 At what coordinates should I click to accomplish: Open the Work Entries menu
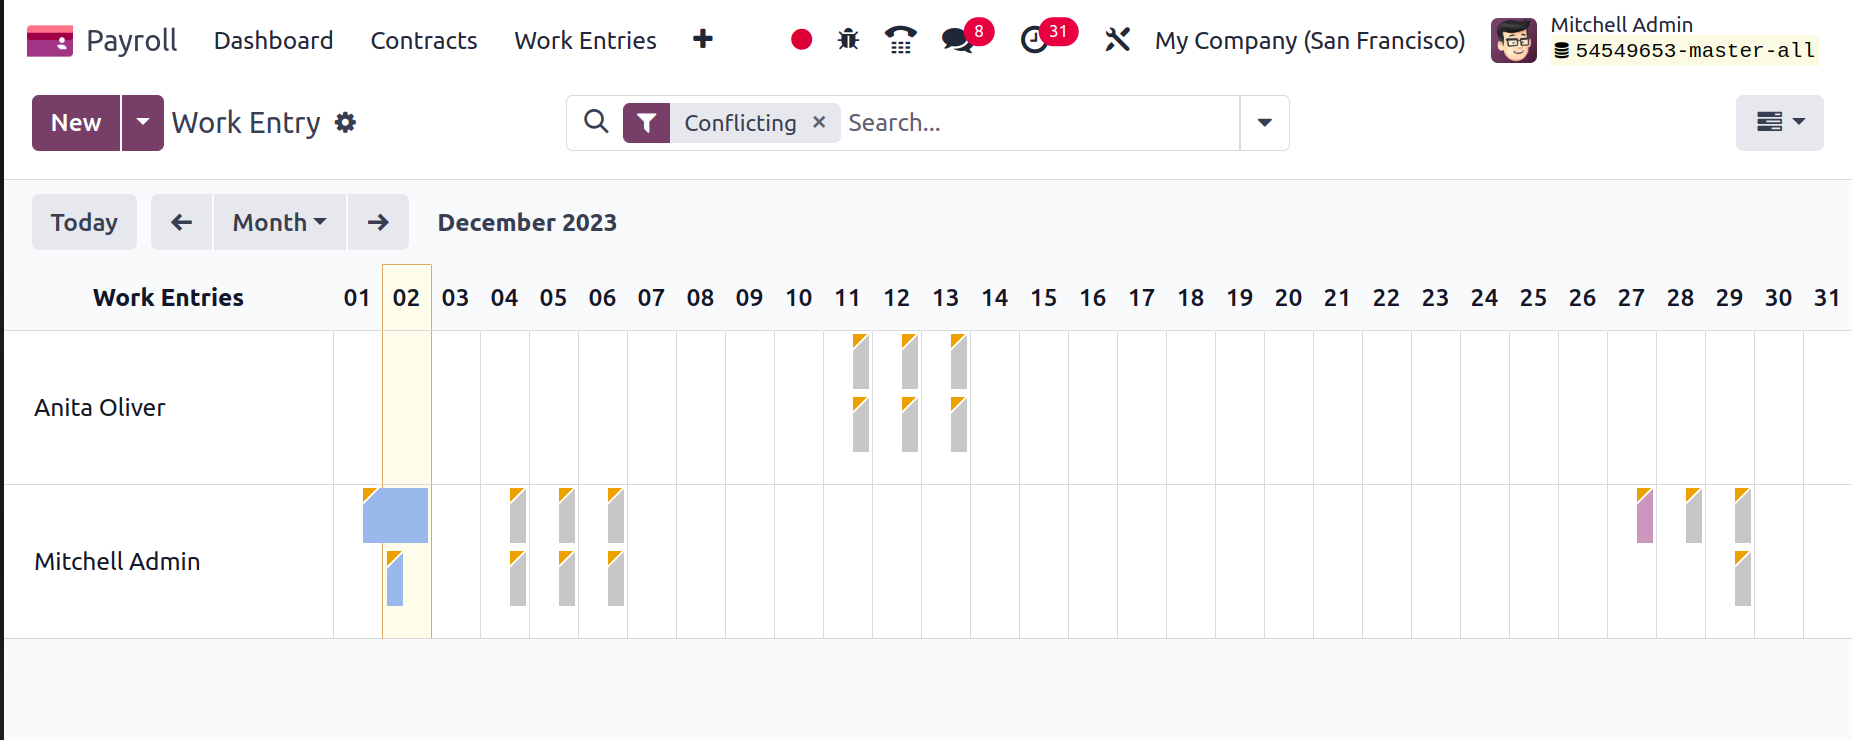(x=585, y=41)
